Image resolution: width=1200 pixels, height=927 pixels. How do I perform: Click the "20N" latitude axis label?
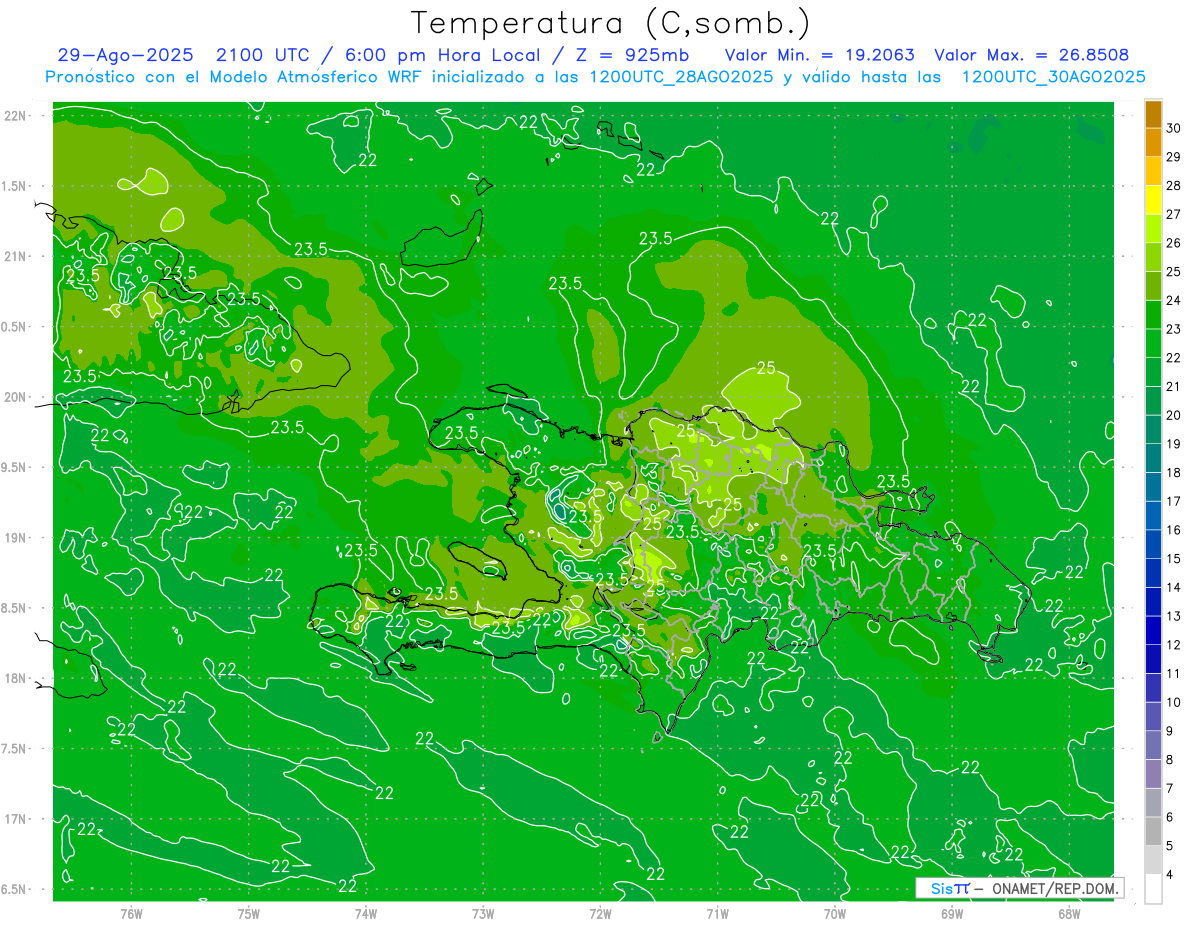(14, 397)
